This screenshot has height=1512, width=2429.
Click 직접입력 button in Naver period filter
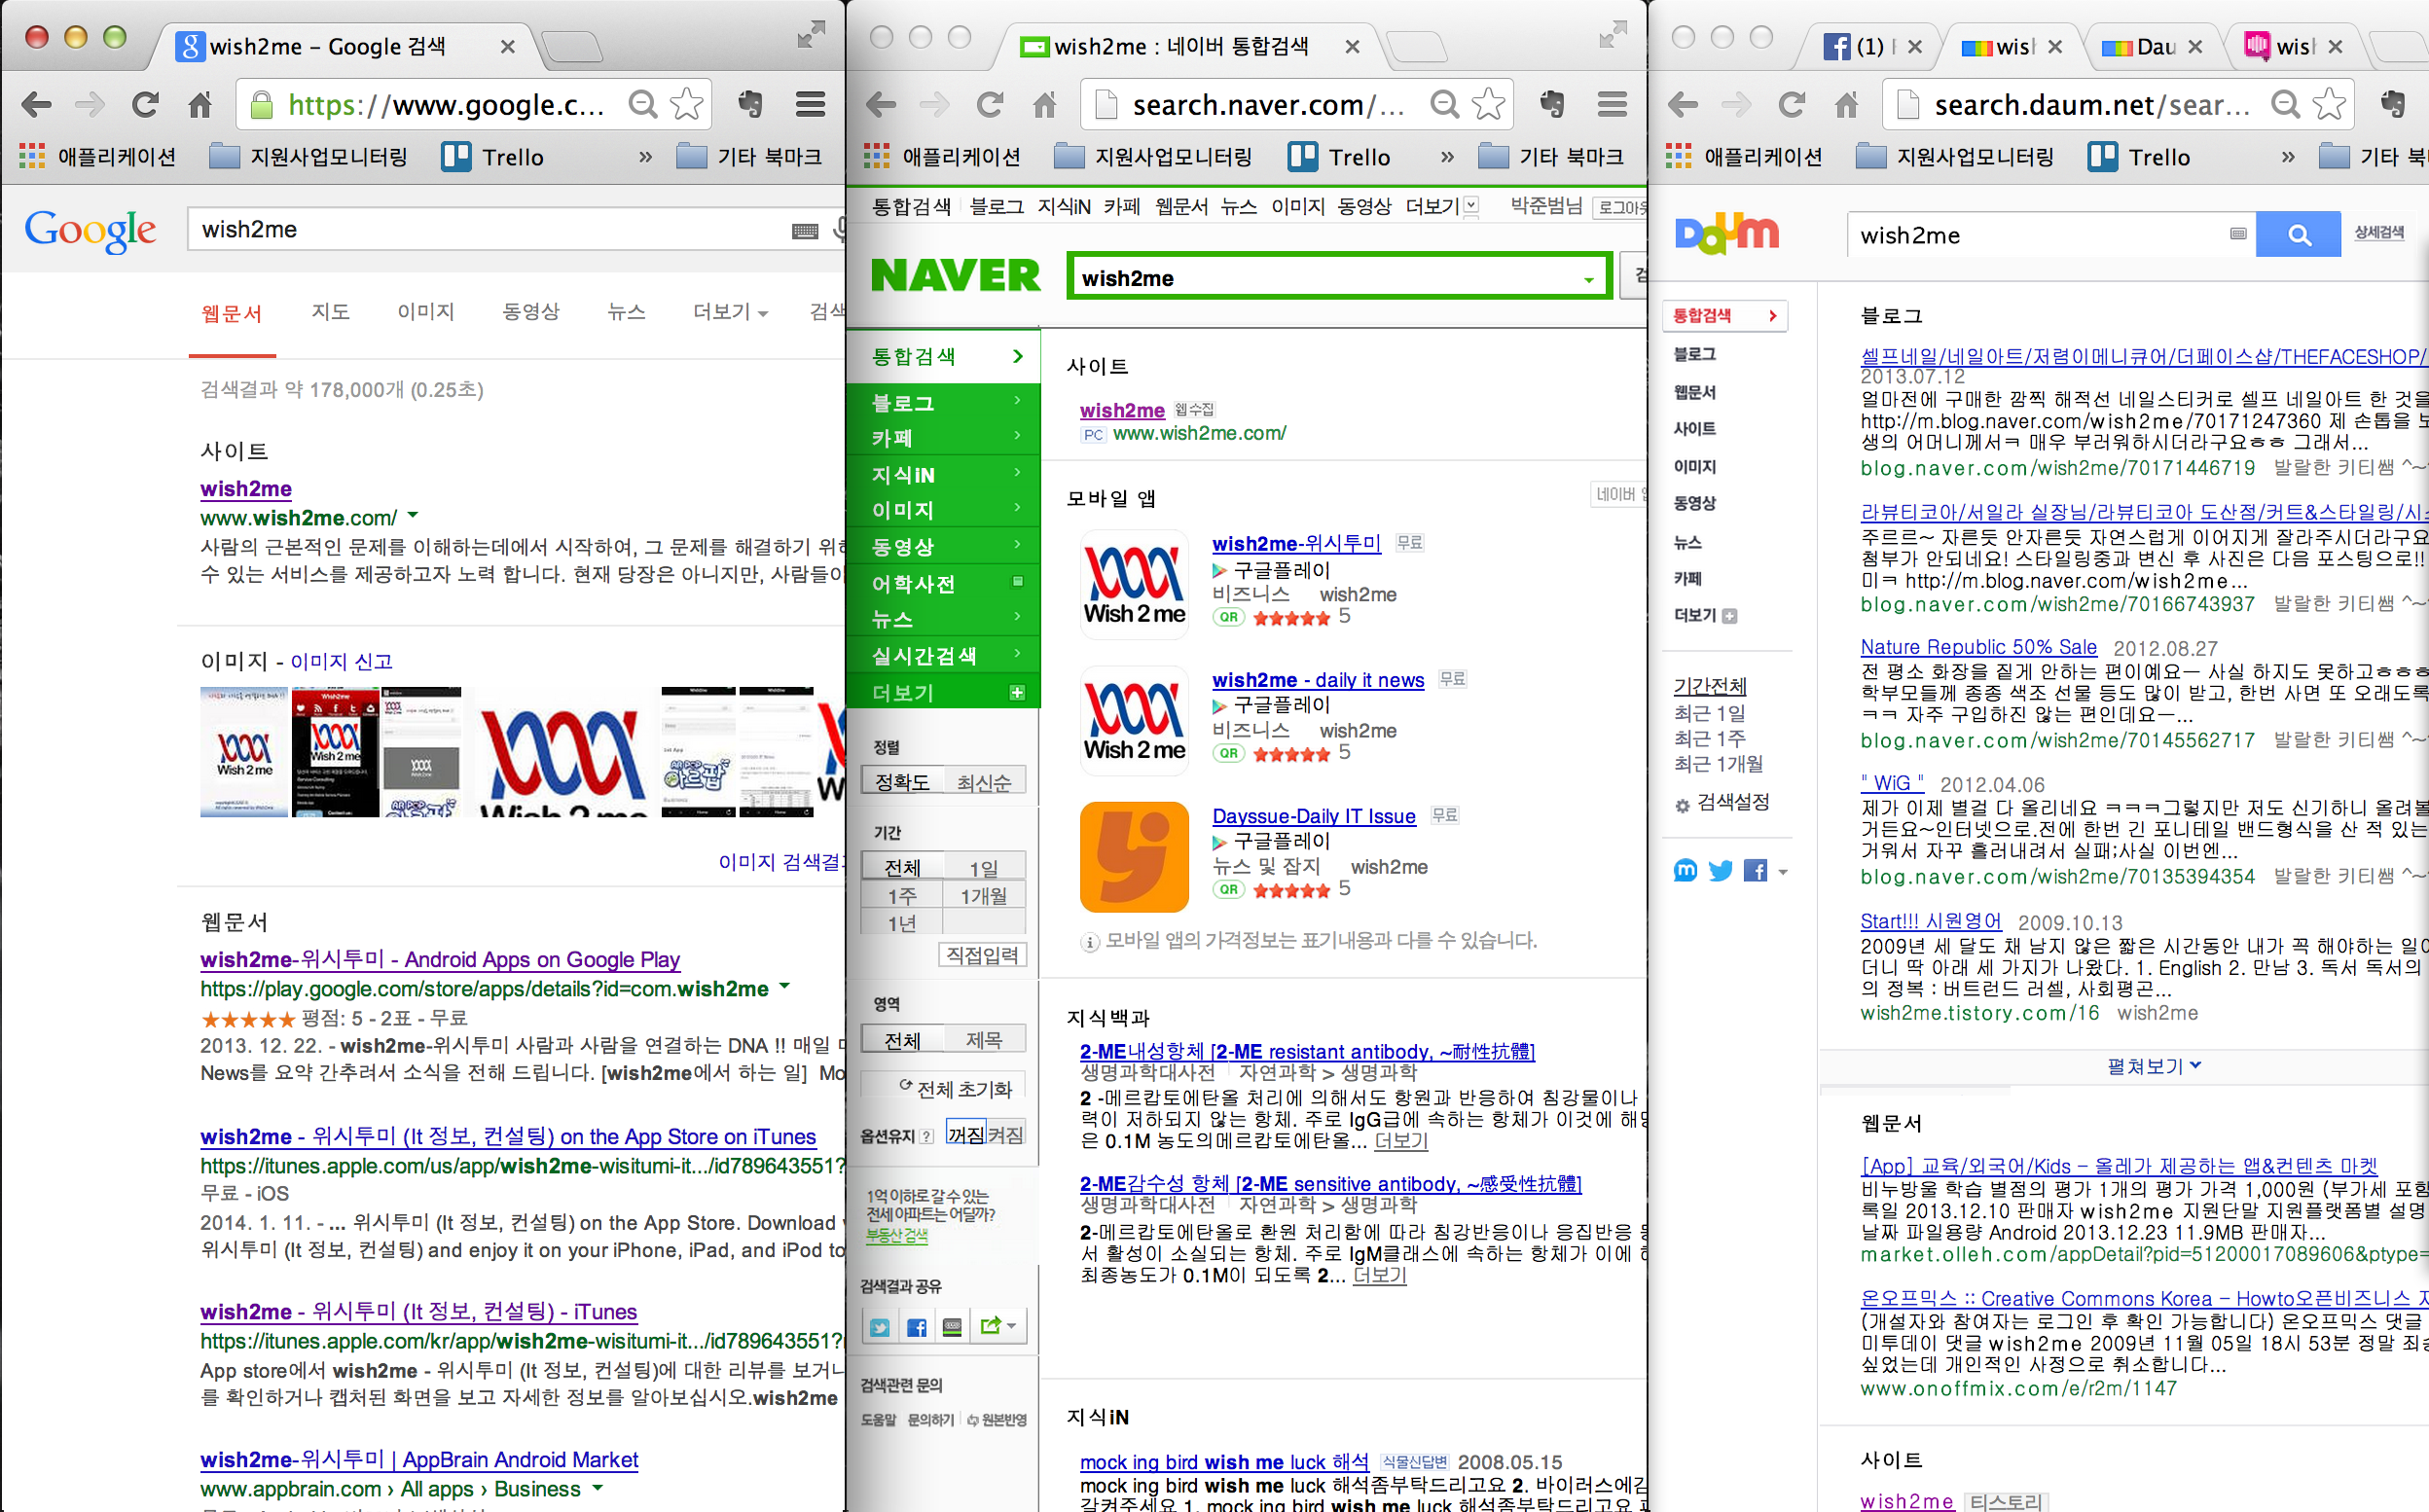[x=982, y=955]
